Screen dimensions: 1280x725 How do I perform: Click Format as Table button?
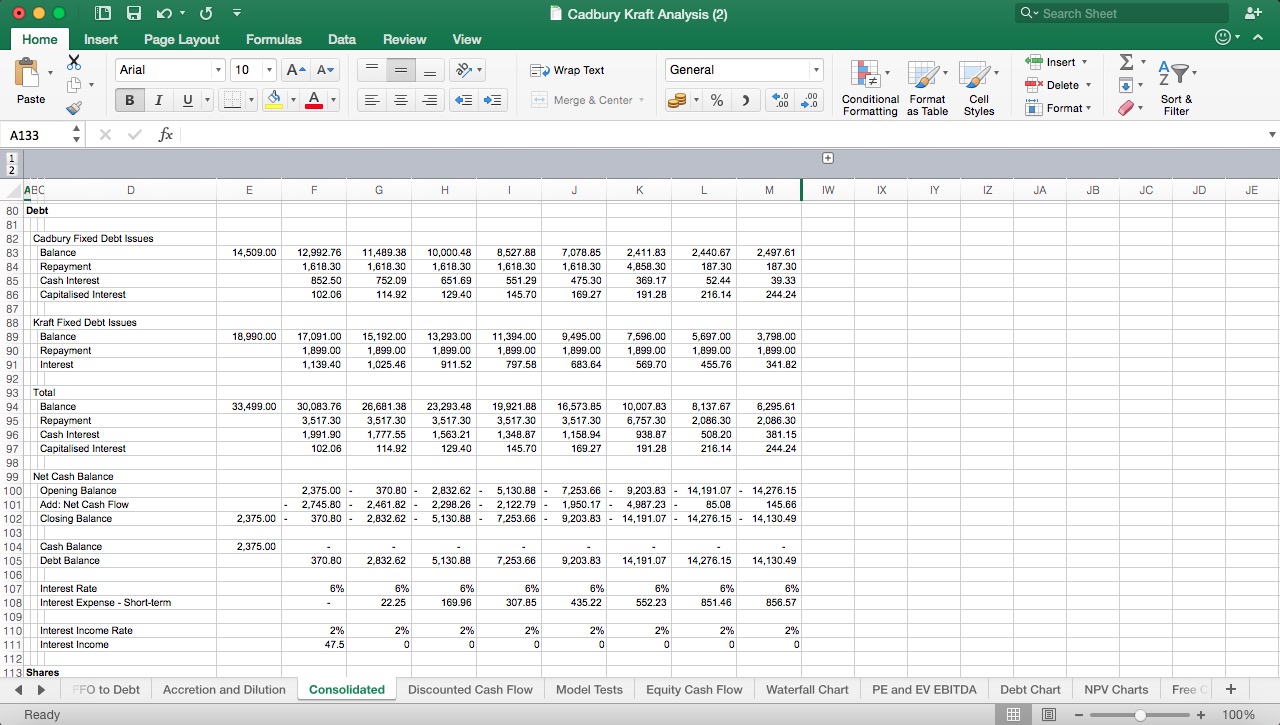[927, 88]
